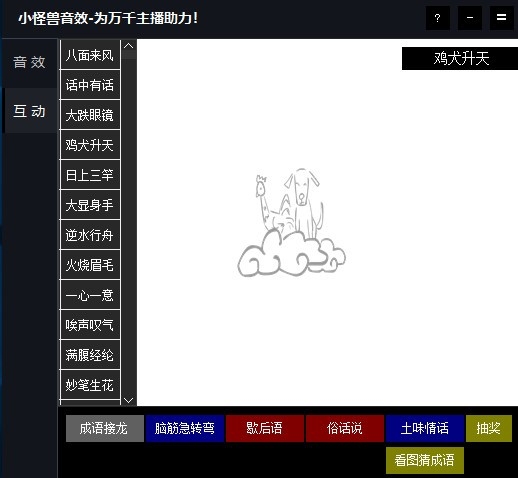This screenshot has height=478, width=518.
Task: Open the 成语接龙 game mode
Action: coord(105,428)
